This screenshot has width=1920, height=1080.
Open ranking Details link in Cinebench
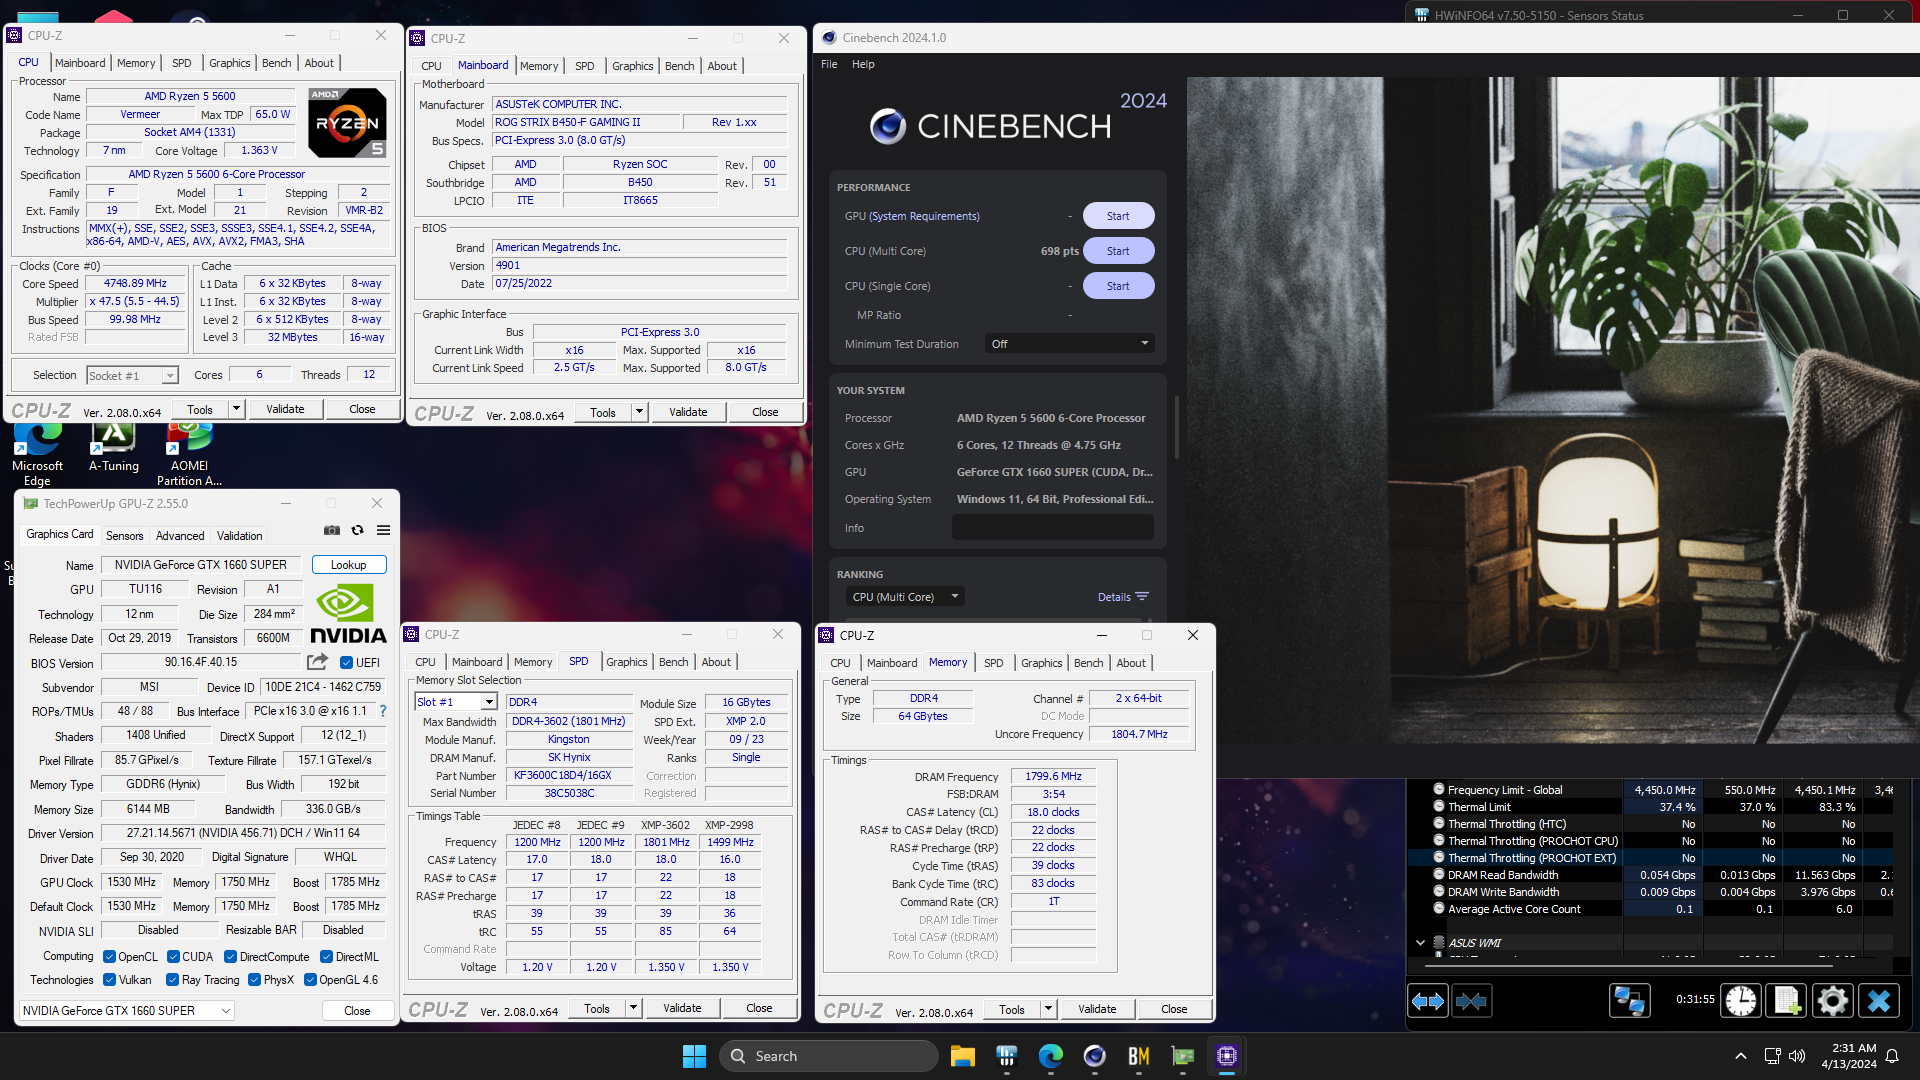point(1123,597)
